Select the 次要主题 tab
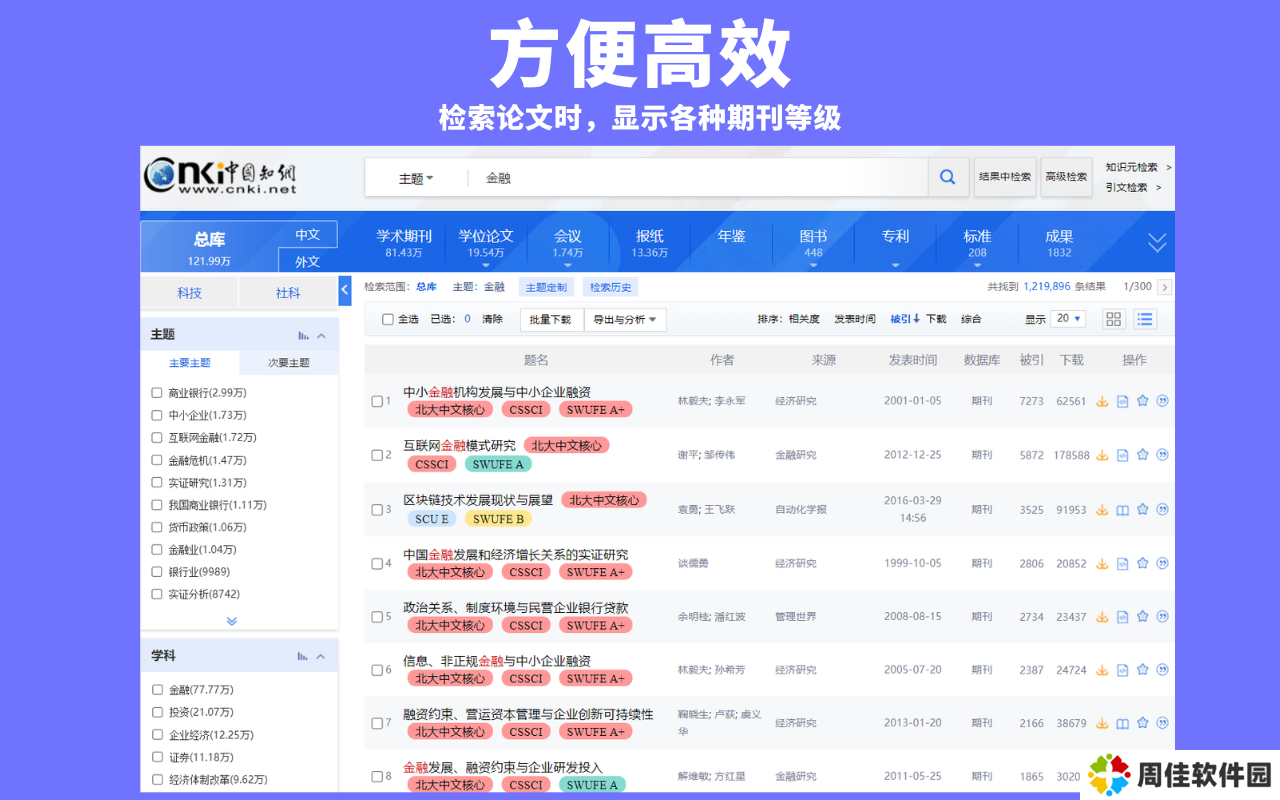The height and width of the screenshot is (800, 1280). click(x=289, y=363)
